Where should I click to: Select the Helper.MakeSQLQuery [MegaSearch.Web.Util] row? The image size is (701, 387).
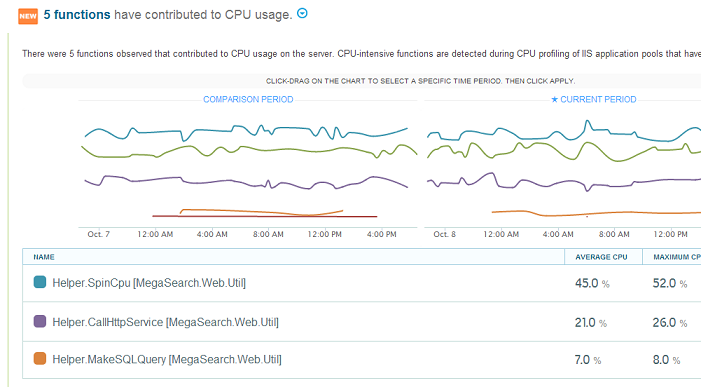point(362,360)
